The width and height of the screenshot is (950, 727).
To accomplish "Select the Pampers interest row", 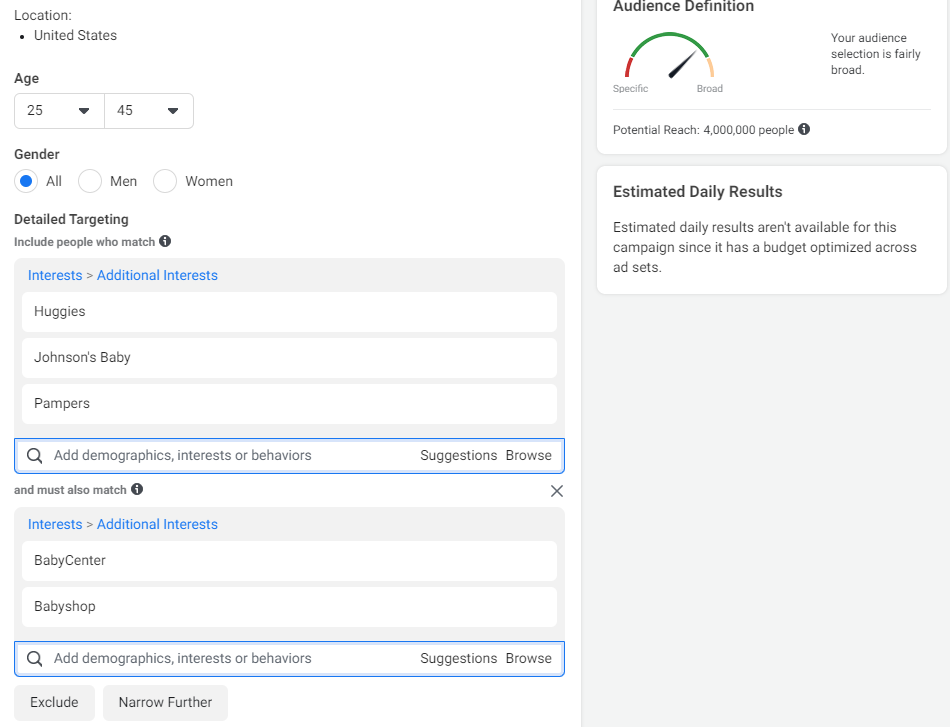I will click(x=289, y=403).
